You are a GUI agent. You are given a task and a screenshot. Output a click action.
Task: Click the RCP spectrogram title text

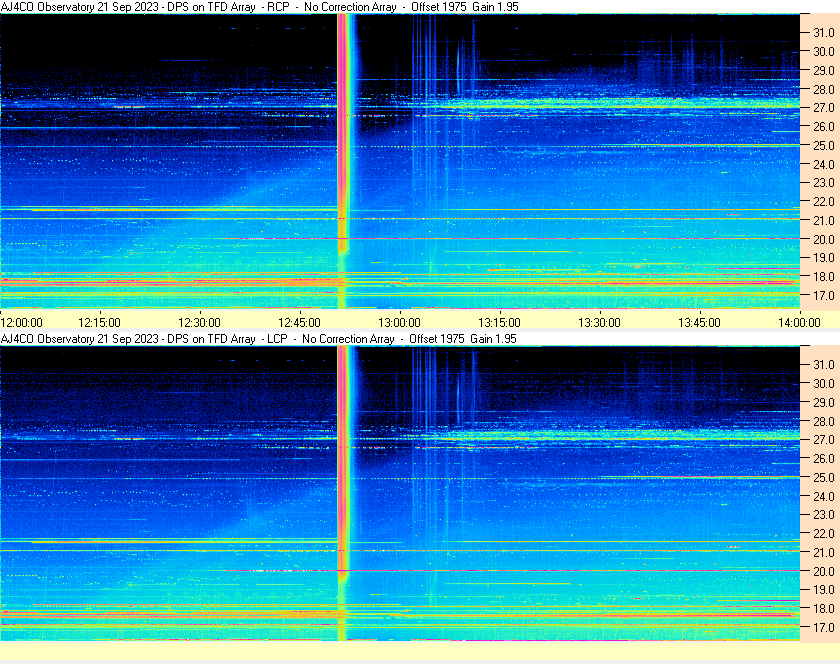click(x=260, y=7)
